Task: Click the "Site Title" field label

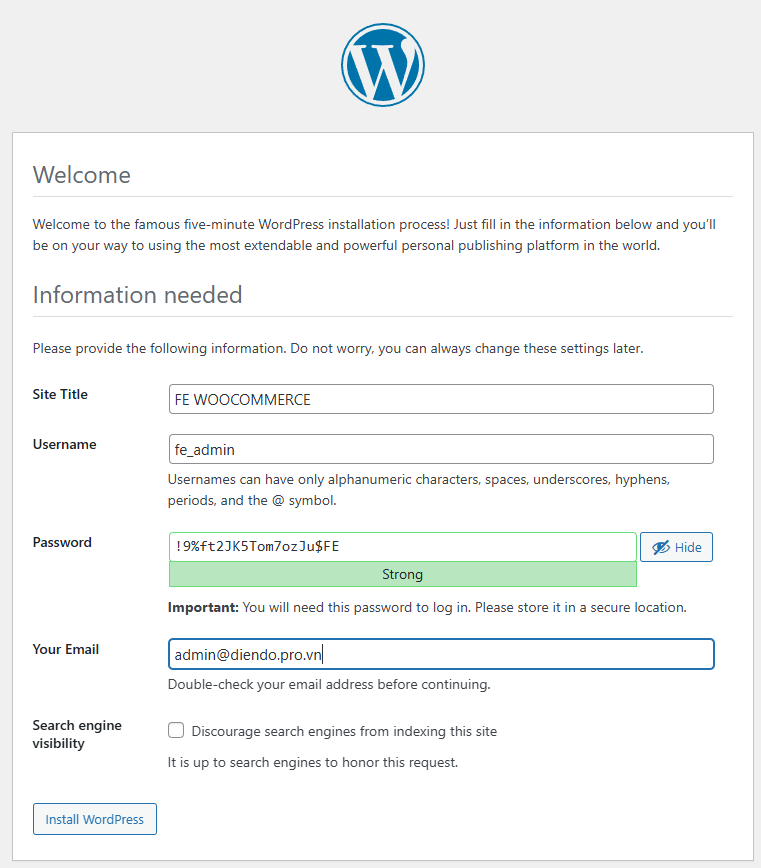Action: (x=60, y=394)
